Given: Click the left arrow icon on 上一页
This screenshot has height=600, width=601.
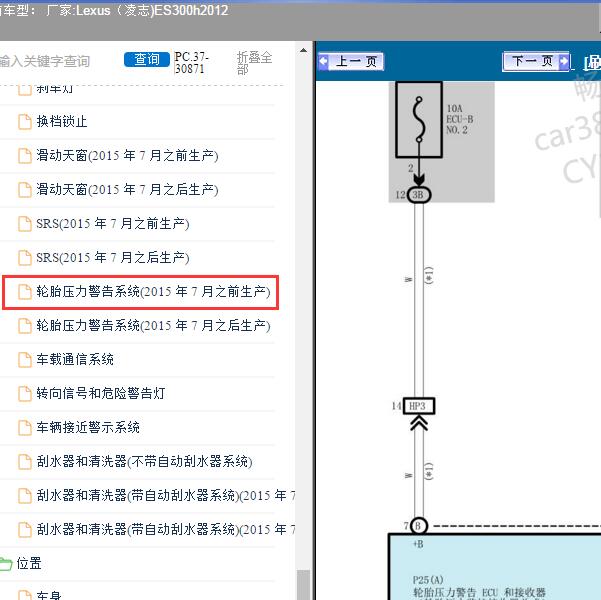Looking at the screenshot, I should (x=323, y=61).
